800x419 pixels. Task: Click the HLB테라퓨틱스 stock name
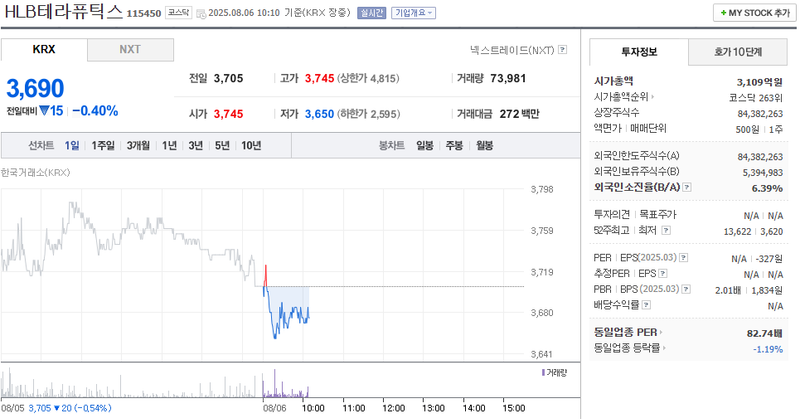coord(64,12)
